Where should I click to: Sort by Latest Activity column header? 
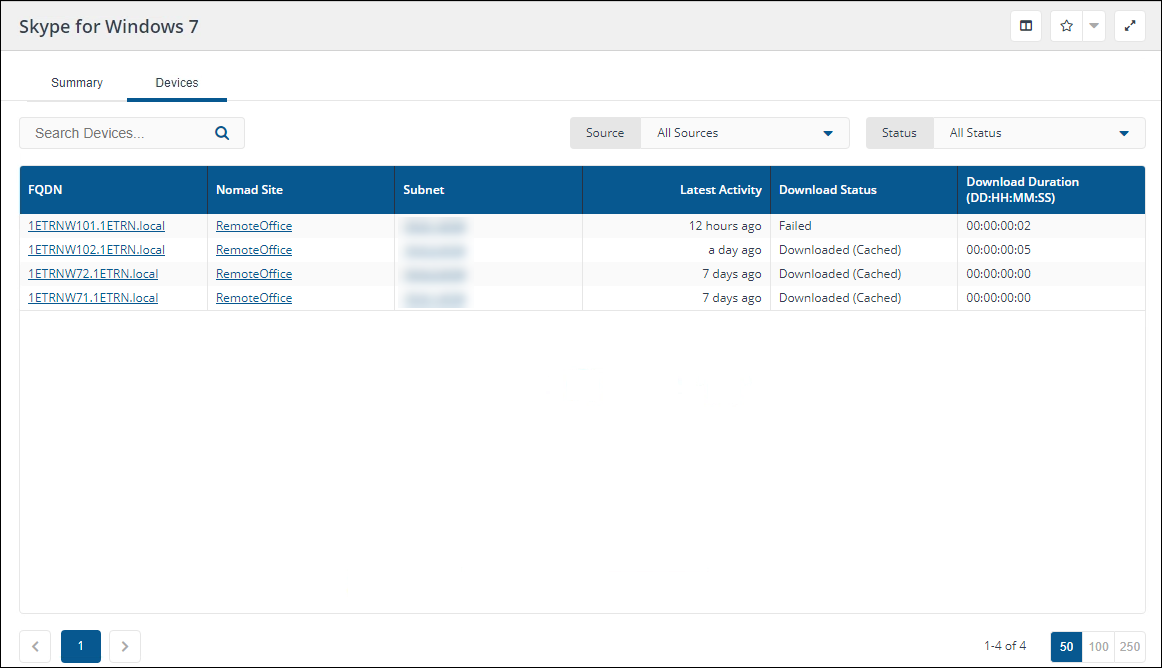(720, 190)
